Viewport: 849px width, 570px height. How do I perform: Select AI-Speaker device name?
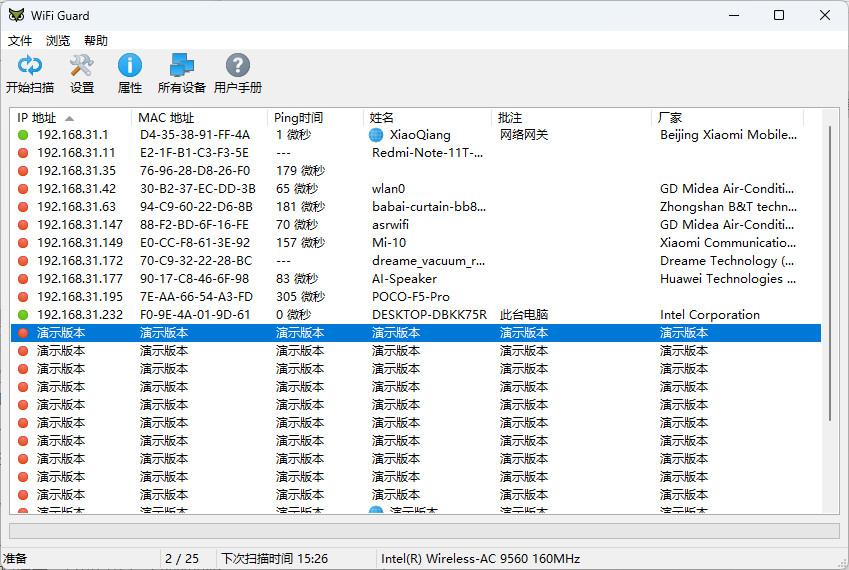pos(404,279)
